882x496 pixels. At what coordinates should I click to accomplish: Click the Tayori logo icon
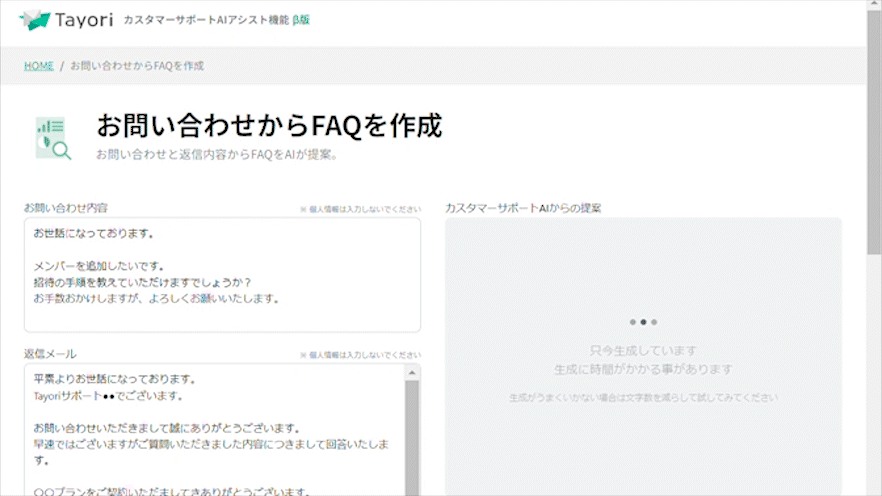34,19
